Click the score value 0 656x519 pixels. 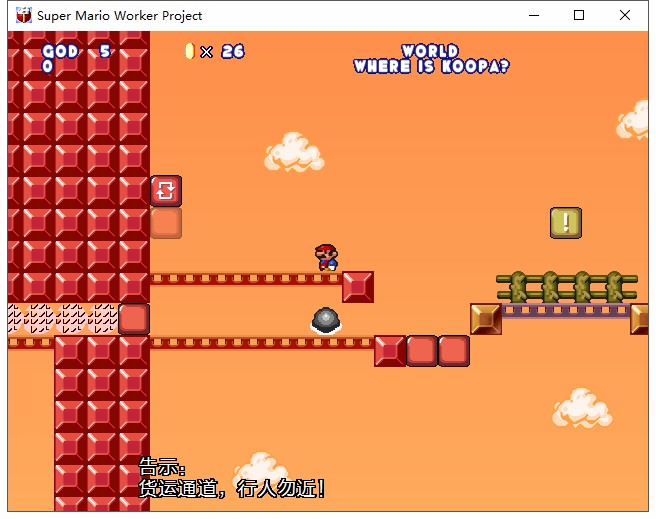click(x=48, y=66)
